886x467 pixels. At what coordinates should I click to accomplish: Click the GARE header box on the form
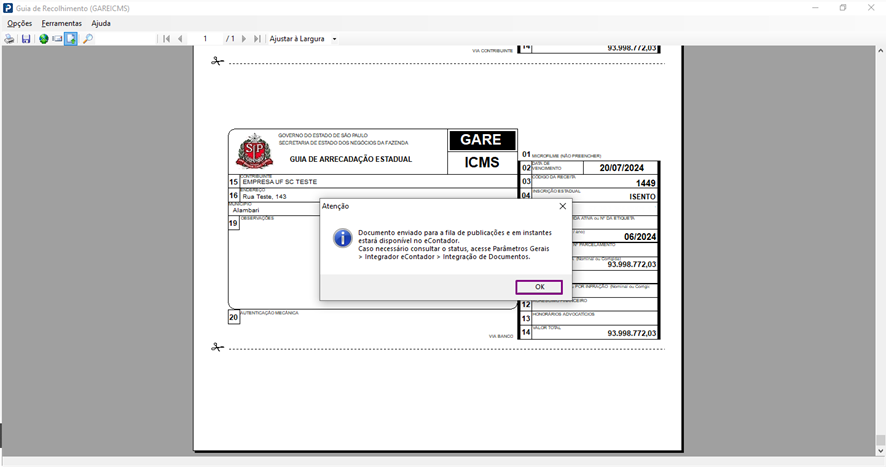[482, 140]
